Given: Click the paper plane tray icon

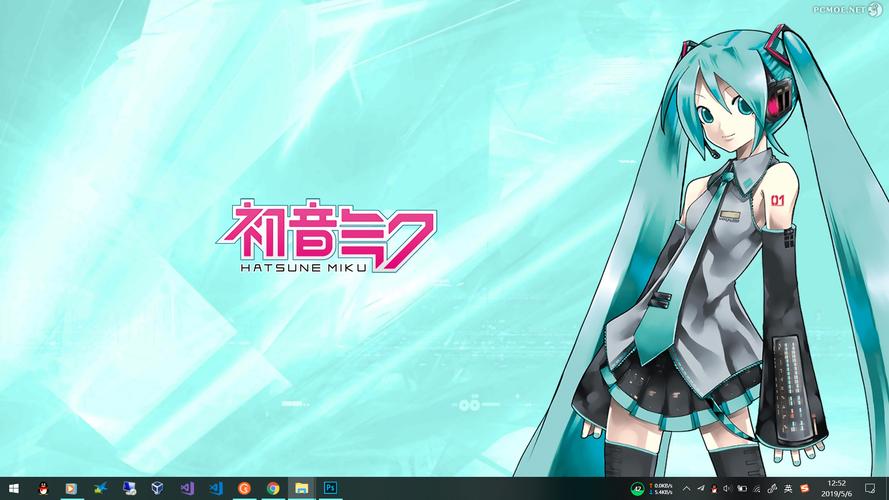Looking at the screenshot, I should [701, 488].
